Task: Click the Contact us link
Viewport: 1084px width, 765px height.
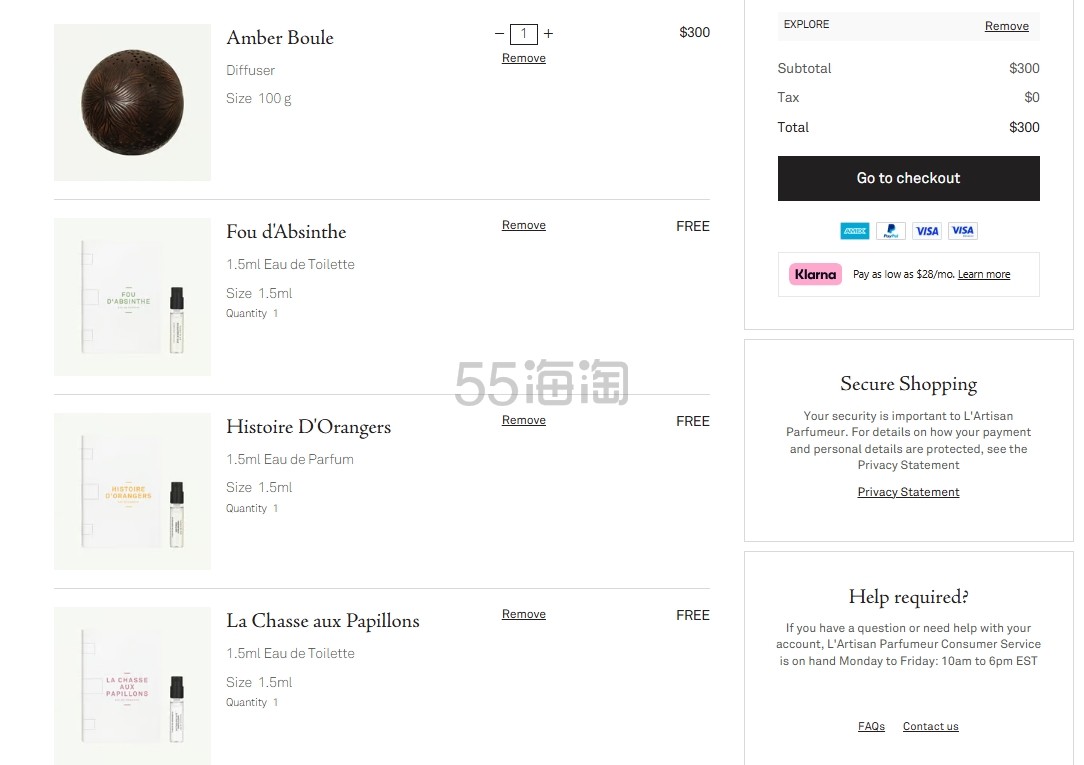Action: coord(930,727)
